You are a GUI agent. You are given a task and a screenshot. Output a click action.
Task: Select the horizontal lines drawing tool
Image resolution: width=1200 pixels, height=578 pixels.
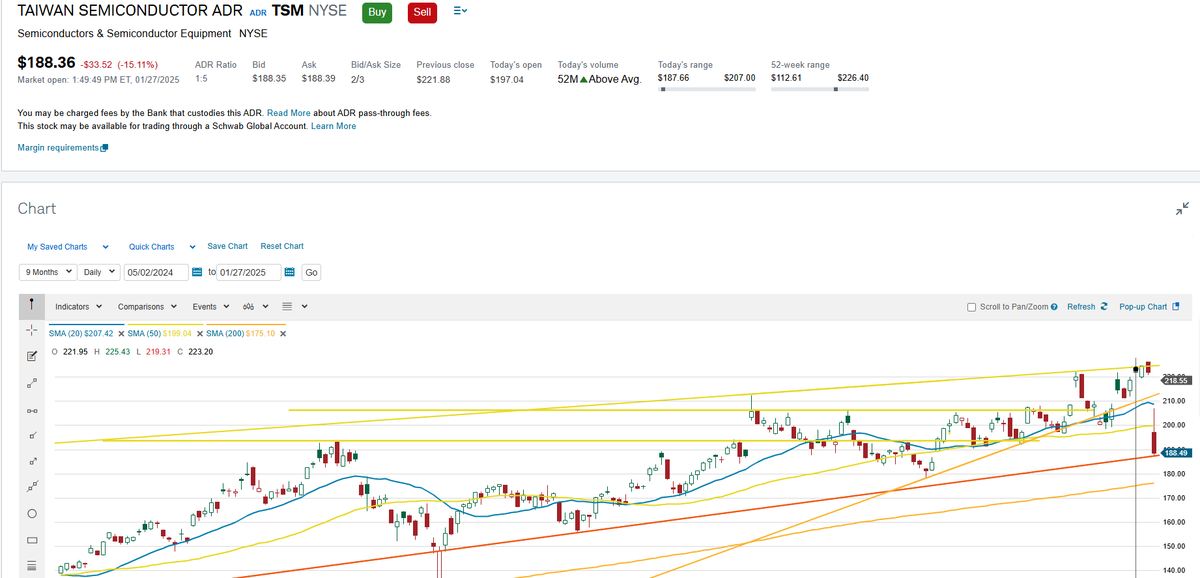31,565
